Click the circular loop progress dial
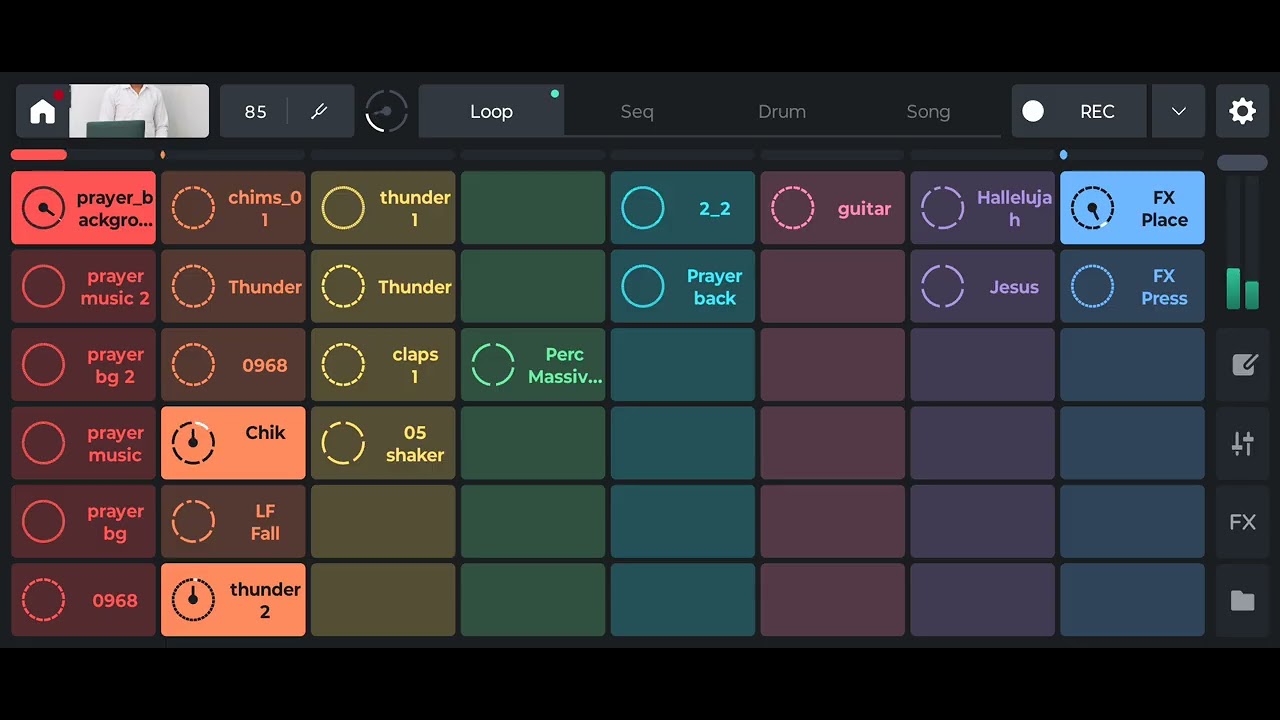 pos(386,111)
